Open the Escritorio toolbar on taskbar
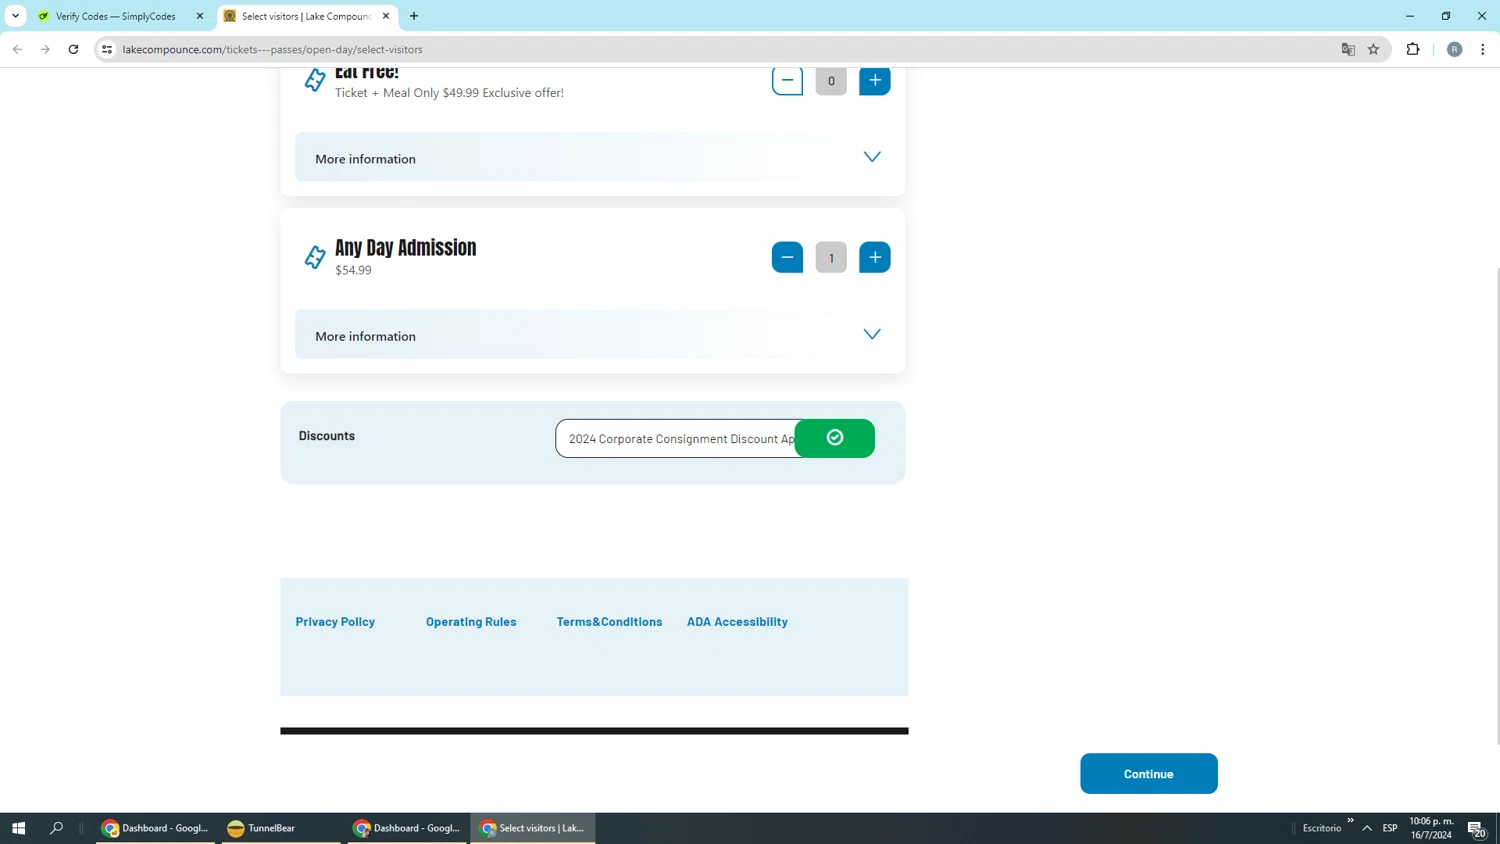This screenshot has width=1500, height=844. pos(1322,828)
